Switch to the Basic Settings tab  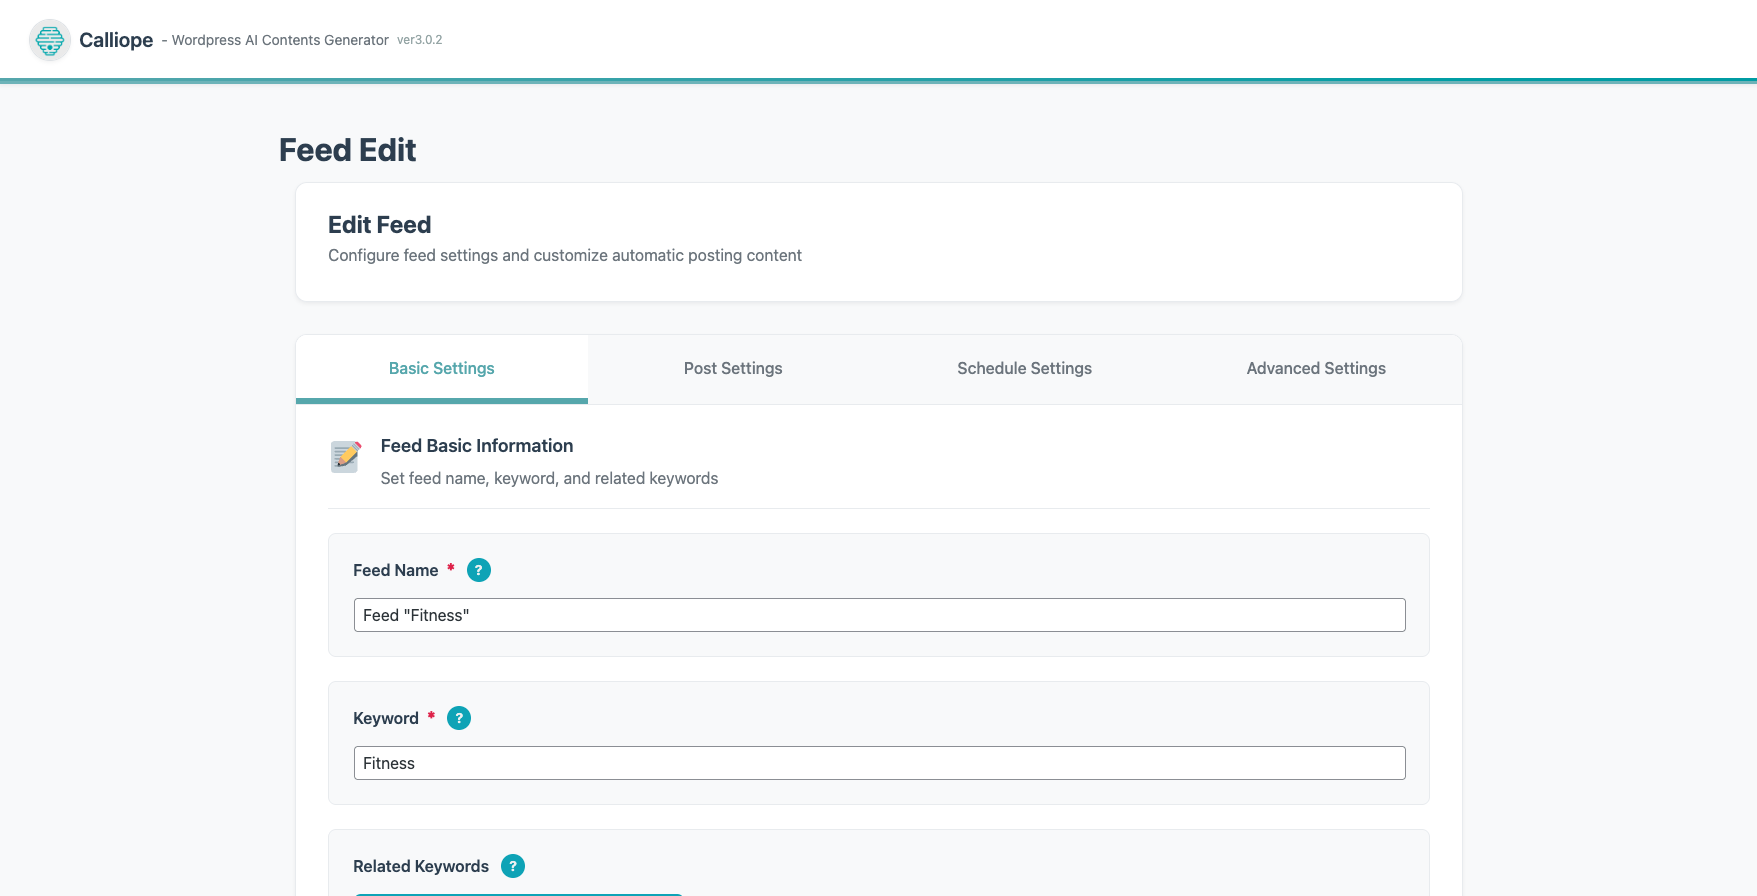442,369
